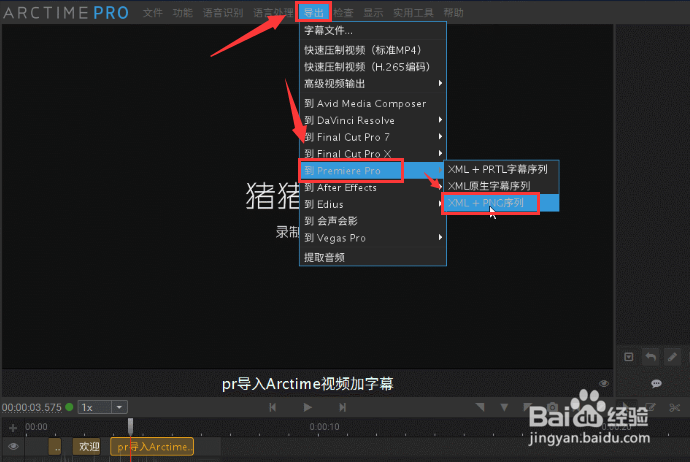Image resolution: width=690 pixels, height=462 pixels.
Task: Expand 到 DaVinci Resolve submenu
Action: point(373,120)
